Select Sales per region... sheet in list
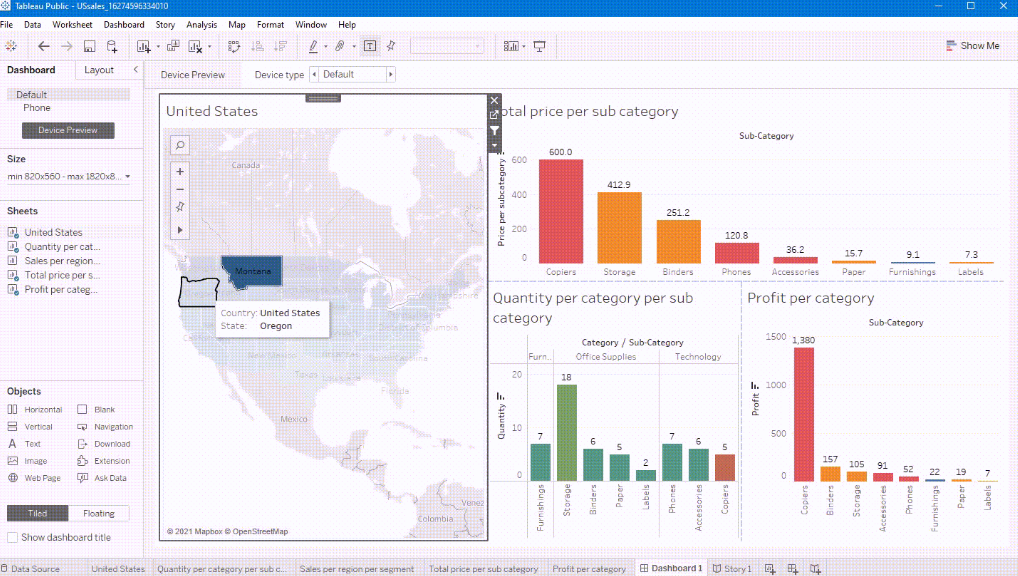Image resolution: width=1018 pixels, height=576 pixels. click(x=62, y=261)
